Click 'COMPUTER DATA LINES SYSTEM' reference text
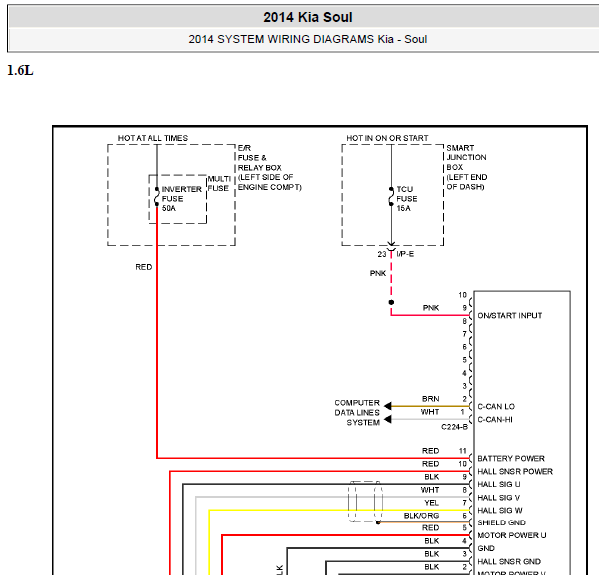Viewport: 599px width, 575px height. point(357,413)
